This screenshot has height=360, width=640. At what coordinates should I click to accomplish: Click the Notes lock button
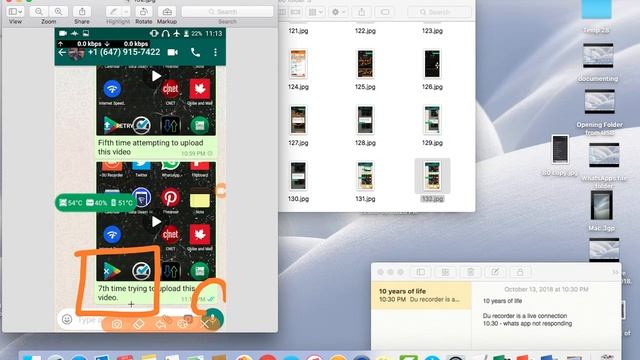coord(520,272)
